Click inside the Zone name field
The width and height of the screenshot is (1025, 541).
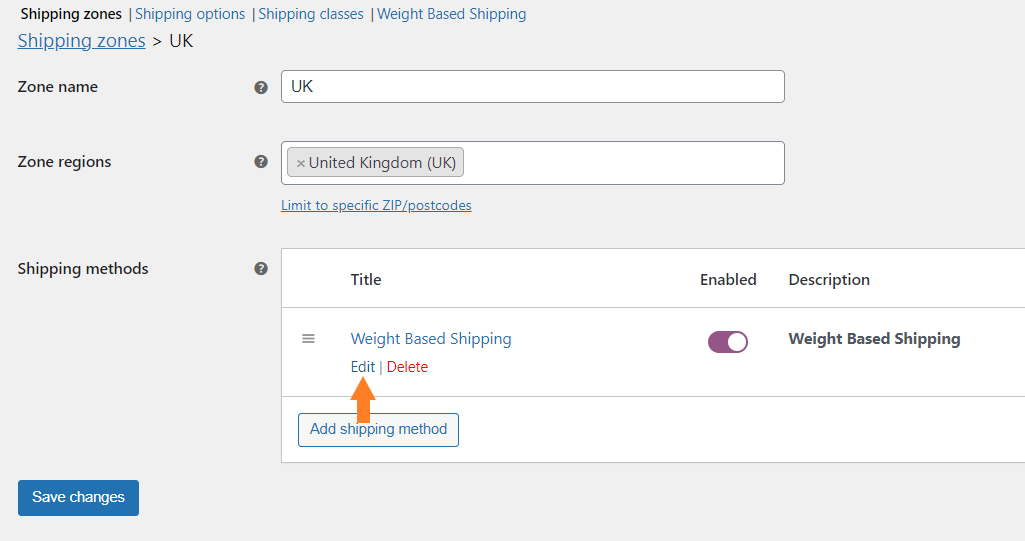533,86
